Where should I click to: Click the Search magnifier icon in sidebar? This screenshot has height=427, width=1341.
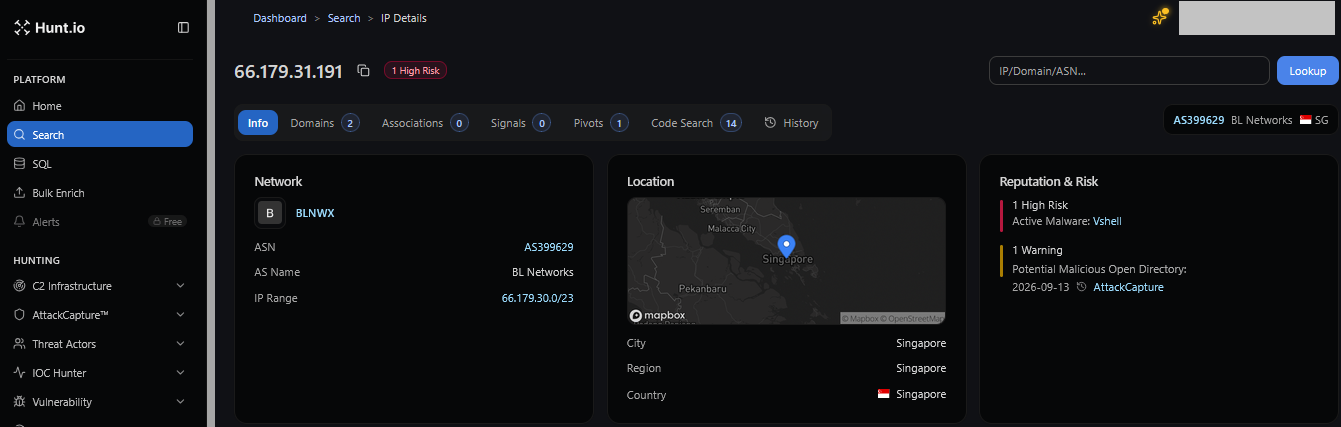click(20, 135)
